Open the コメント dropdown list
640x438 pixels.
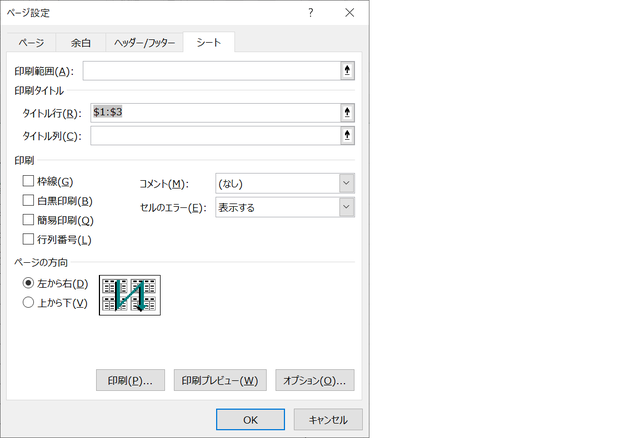point(345,183)
